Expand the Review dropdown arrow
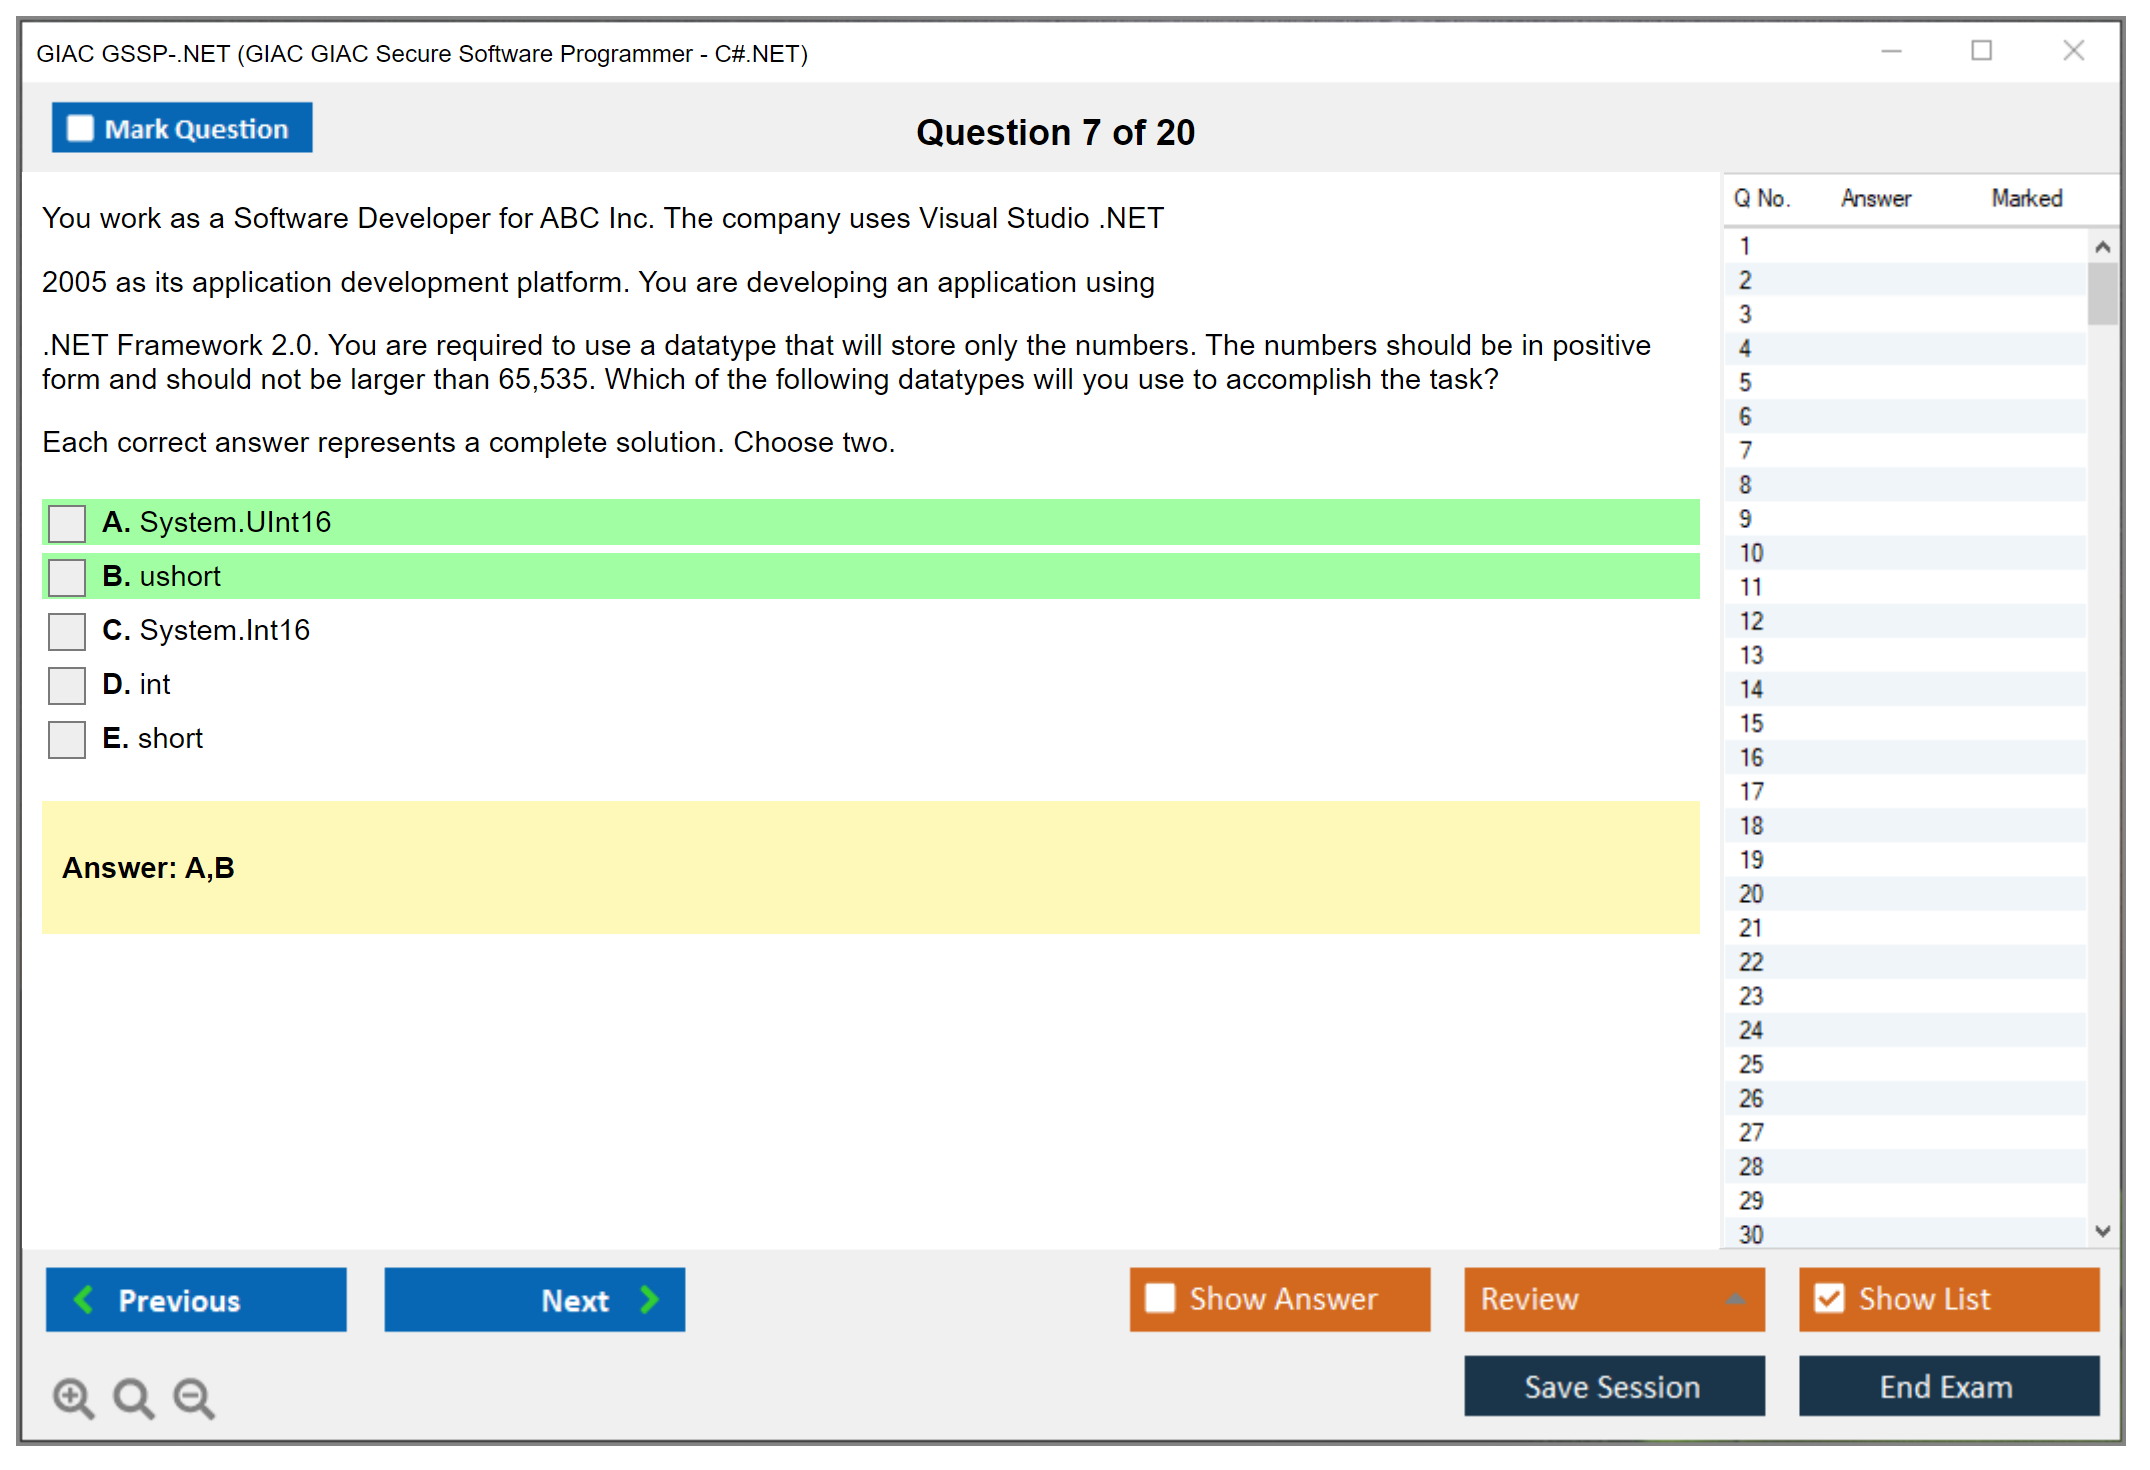The height and width of the screenshot is (1470, 2150). click(x=1735, y=1299)
